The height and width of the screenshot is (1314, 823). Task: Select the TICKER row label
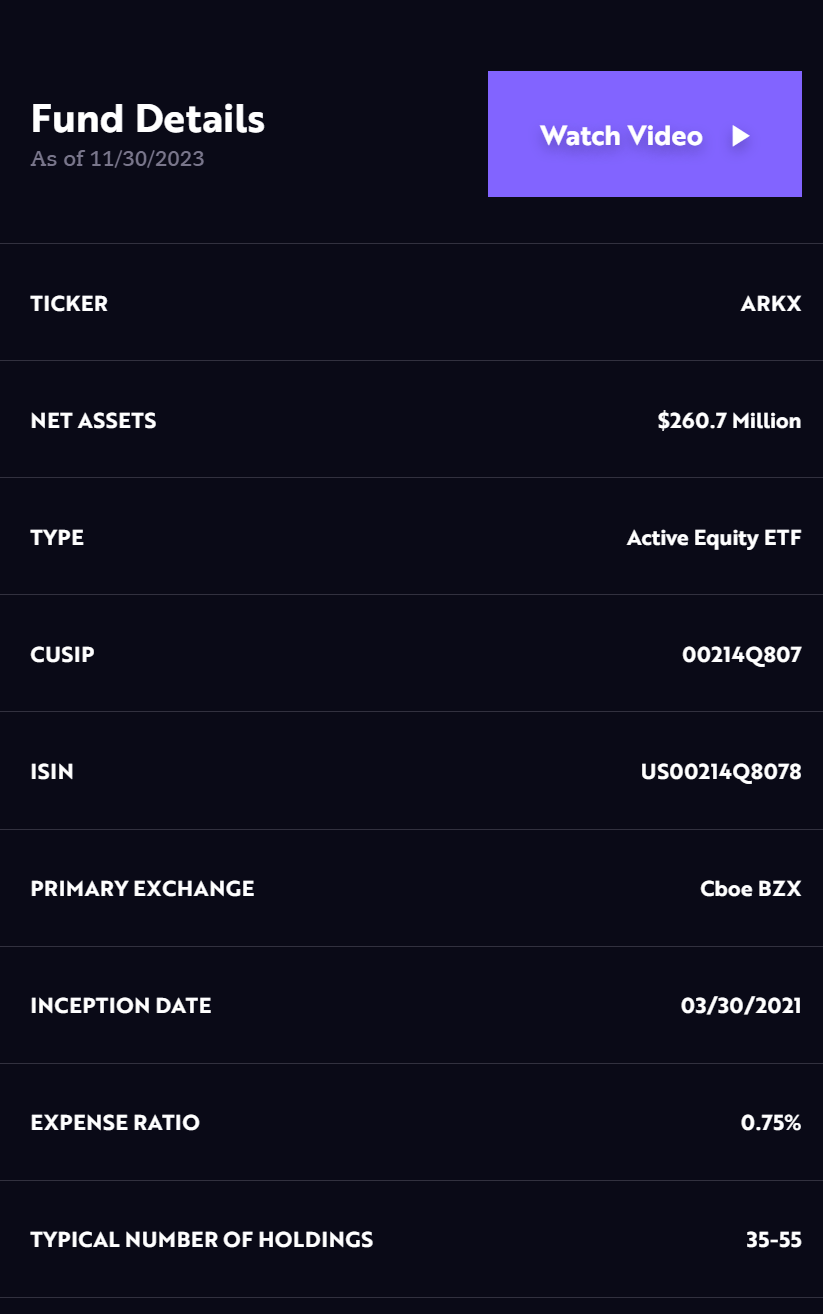[68, 303]
